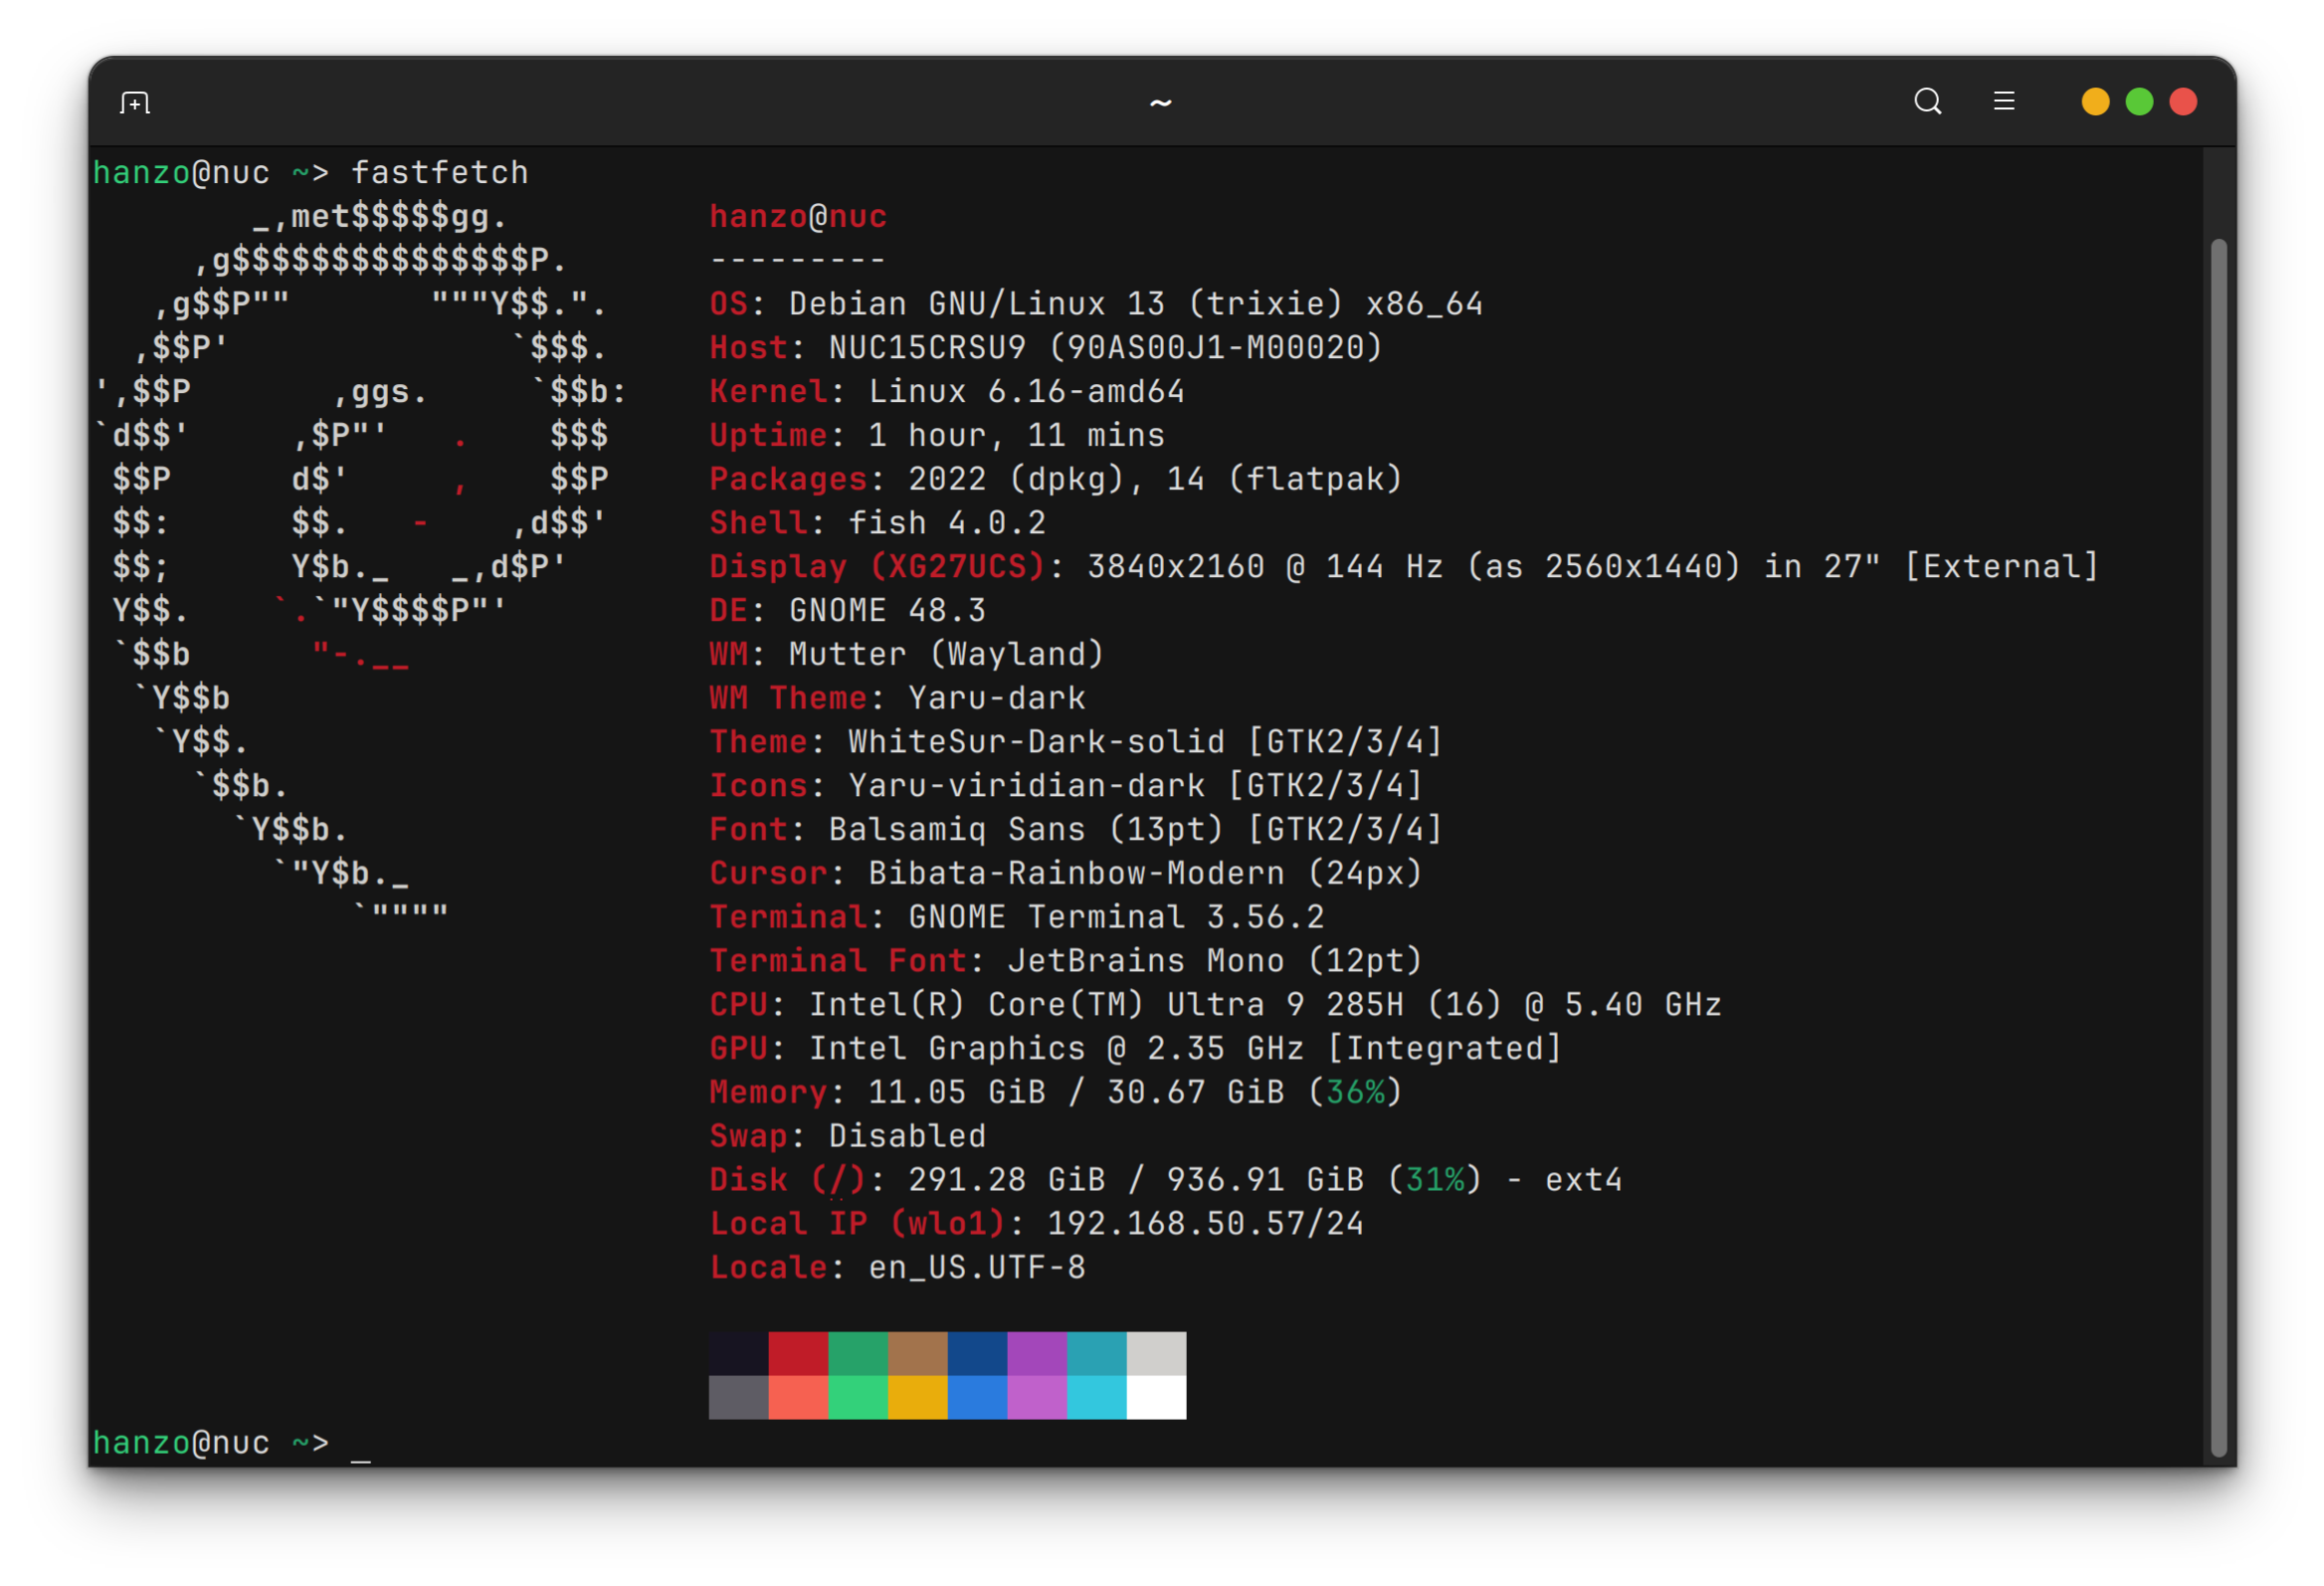Image resolution: width=2324 pixels, height=1586 pixels.
Task: Click swap value 'Disabled'
Action: (x=907, y=1136)
